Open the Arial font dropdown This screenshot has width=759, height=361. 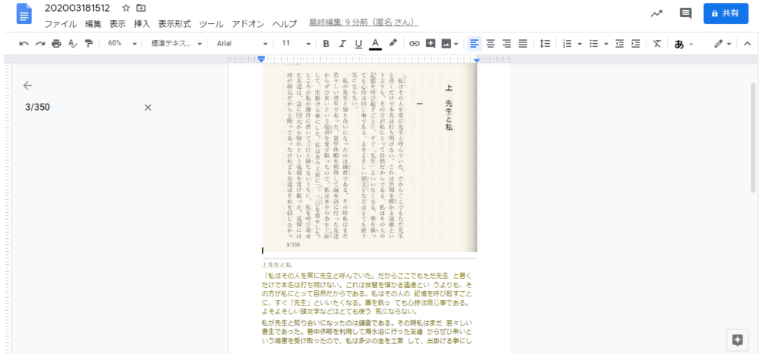click(x=242, y=44)
